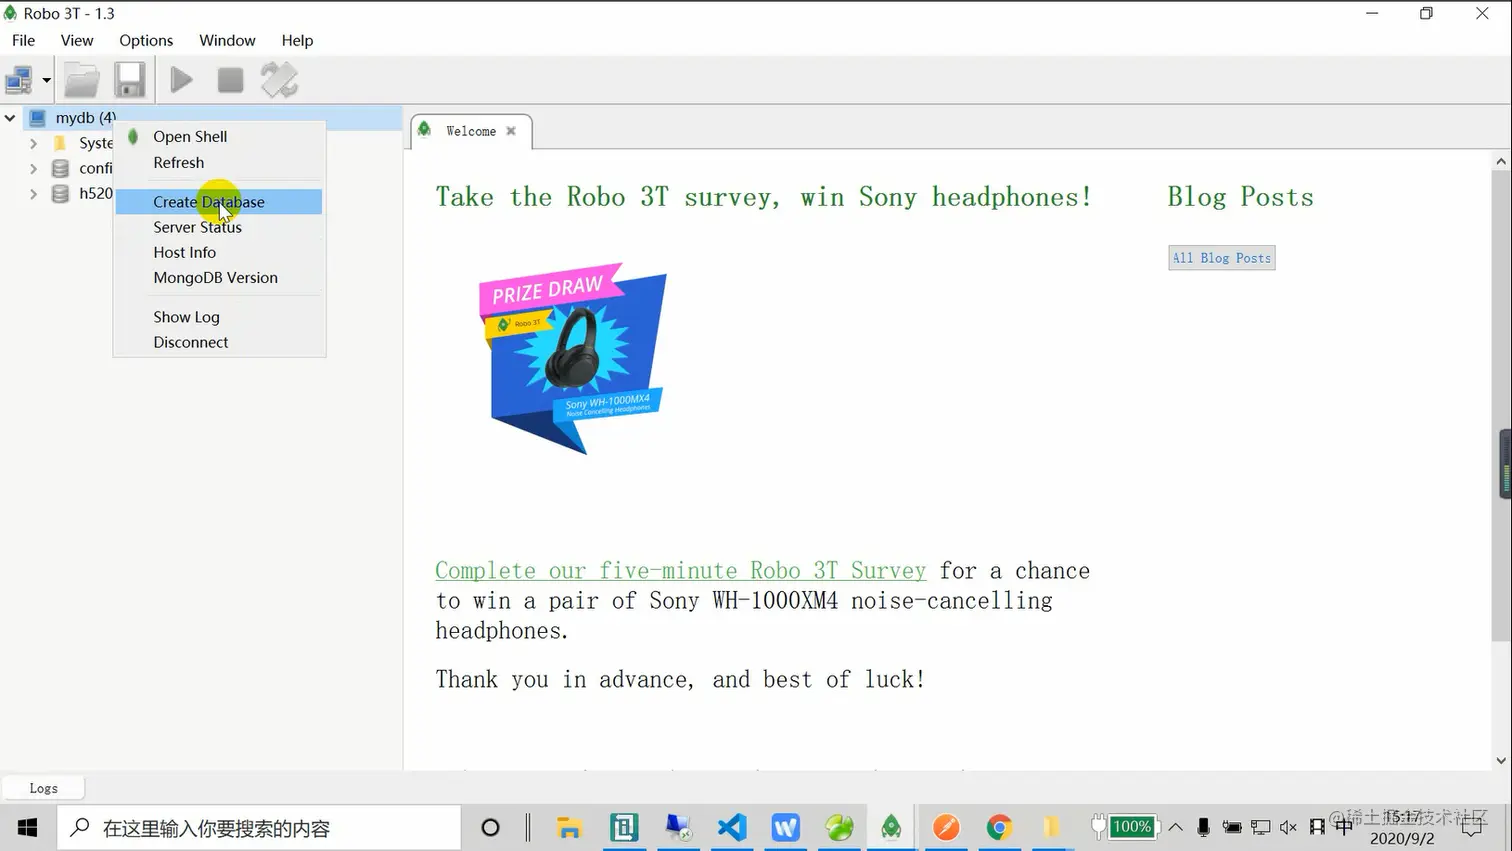Open the Complete our five-minute Robo 3T Survey link
The height and width of the screenshot is (851, 1512).
(681, 570)
